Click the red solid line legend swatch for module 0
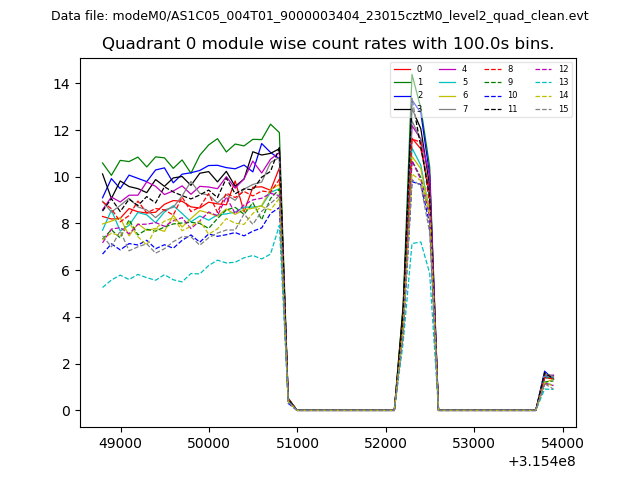The width and height of the screenshot is (640, 480). coord(401,70)
